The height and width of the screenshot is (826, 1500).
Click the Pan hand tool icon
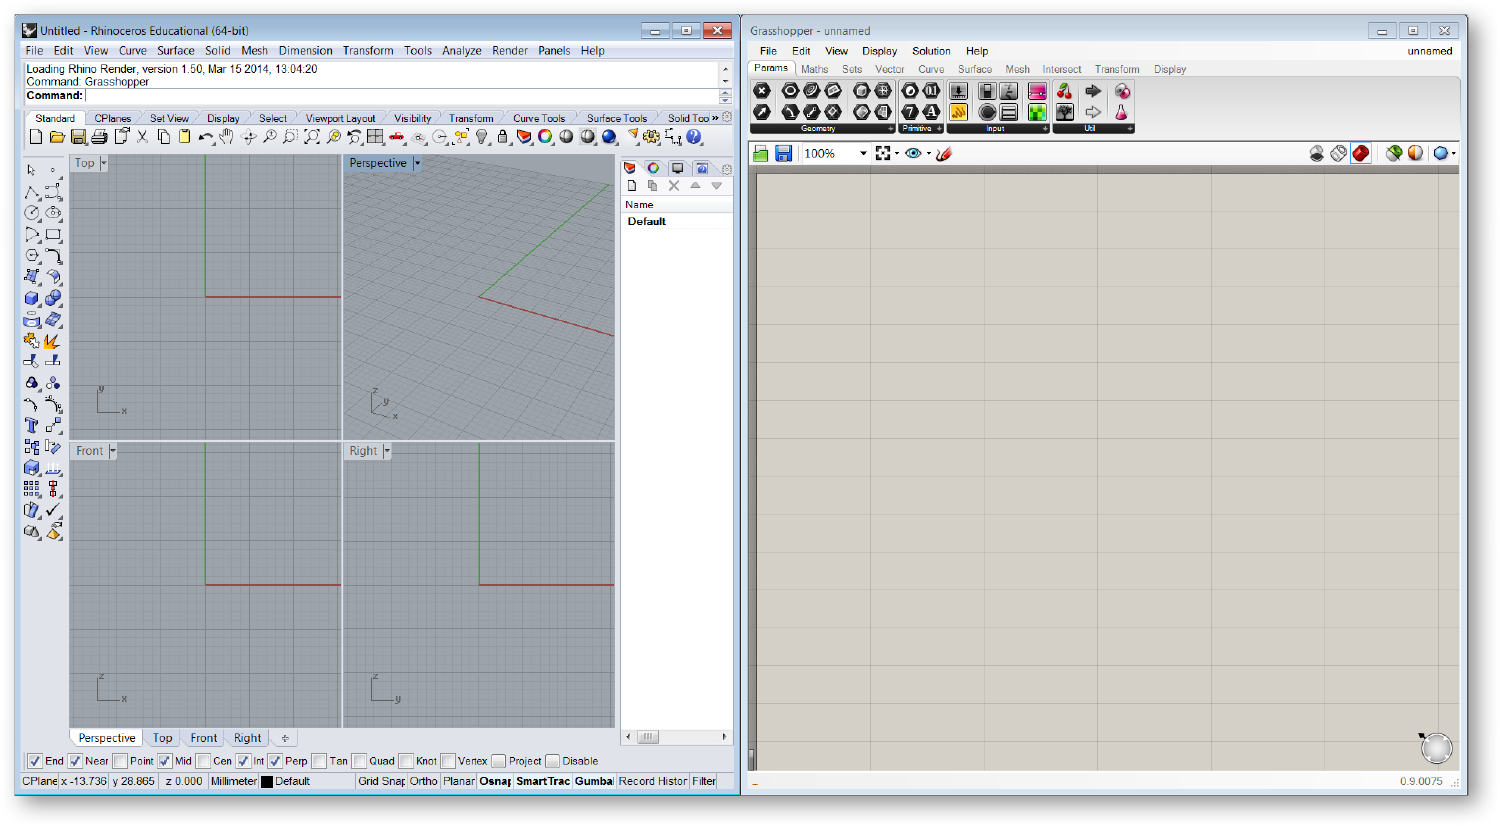[227, 137]
